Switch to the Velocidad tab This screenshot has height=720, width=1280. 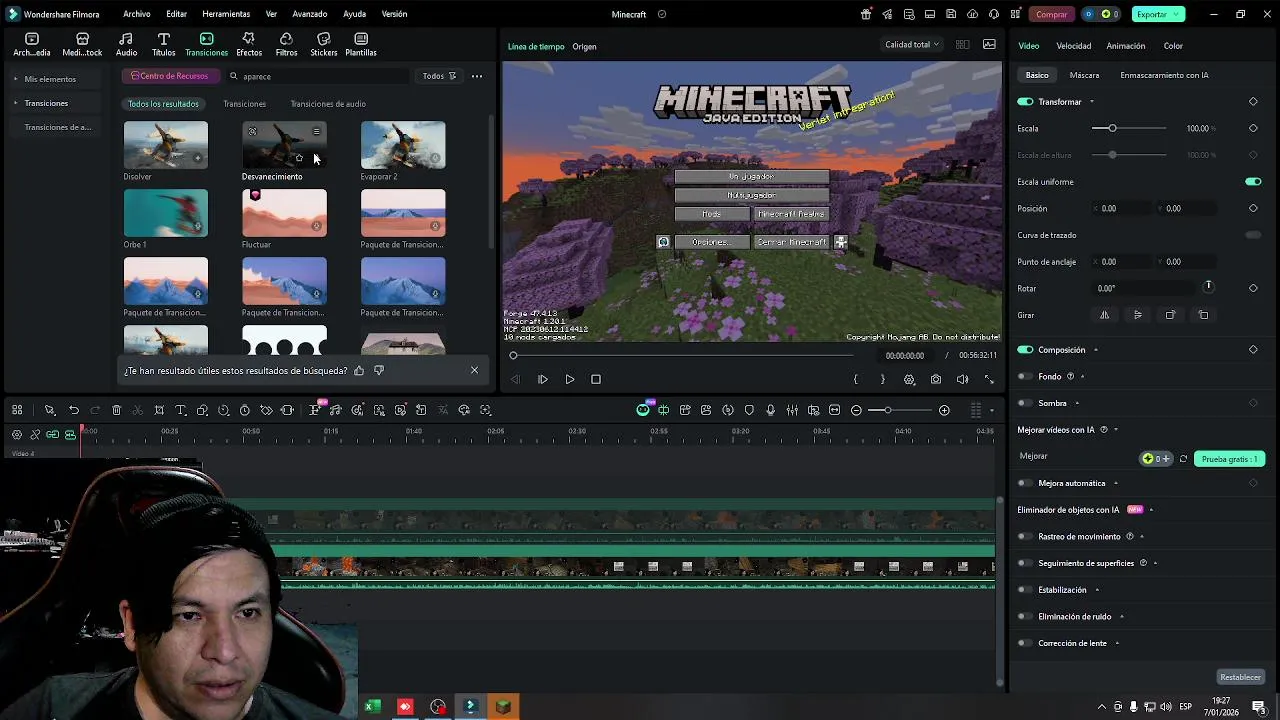[x=1074, y=46]
